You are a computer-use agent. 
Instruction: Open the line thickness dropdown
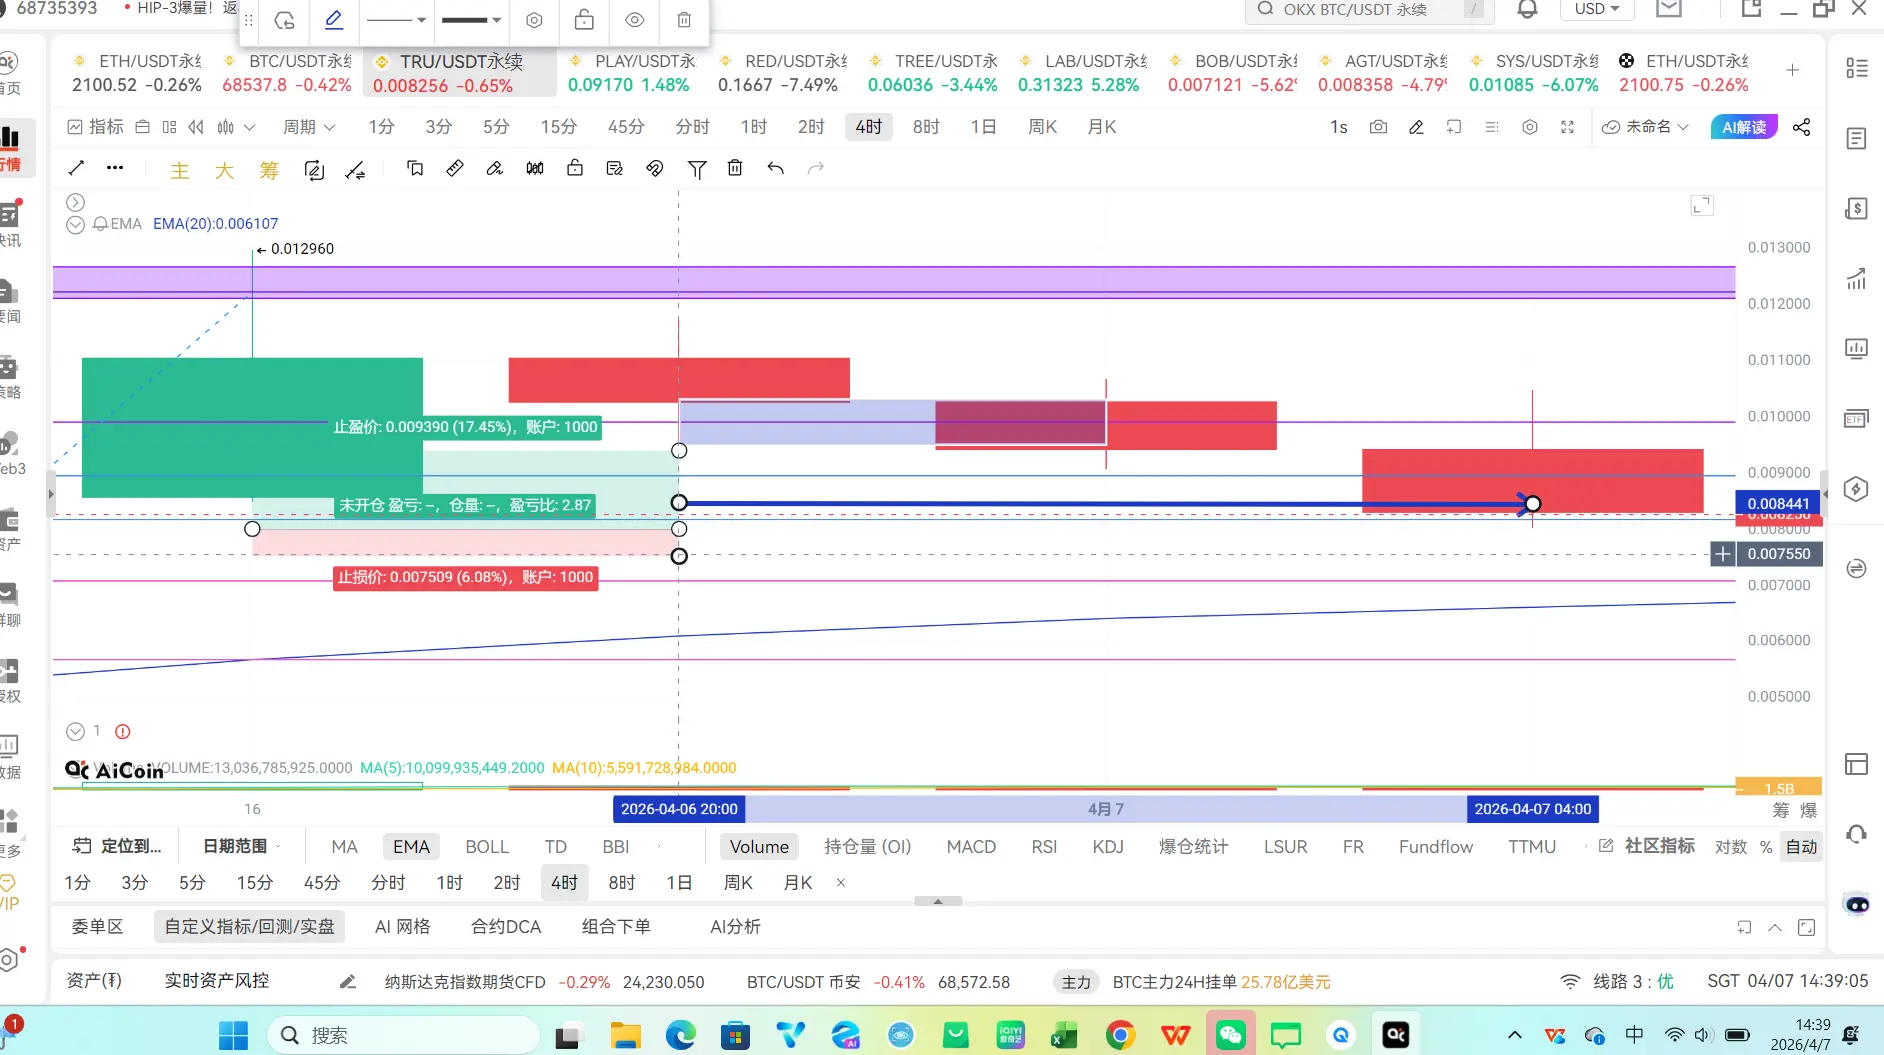click(x=471, y=20)
